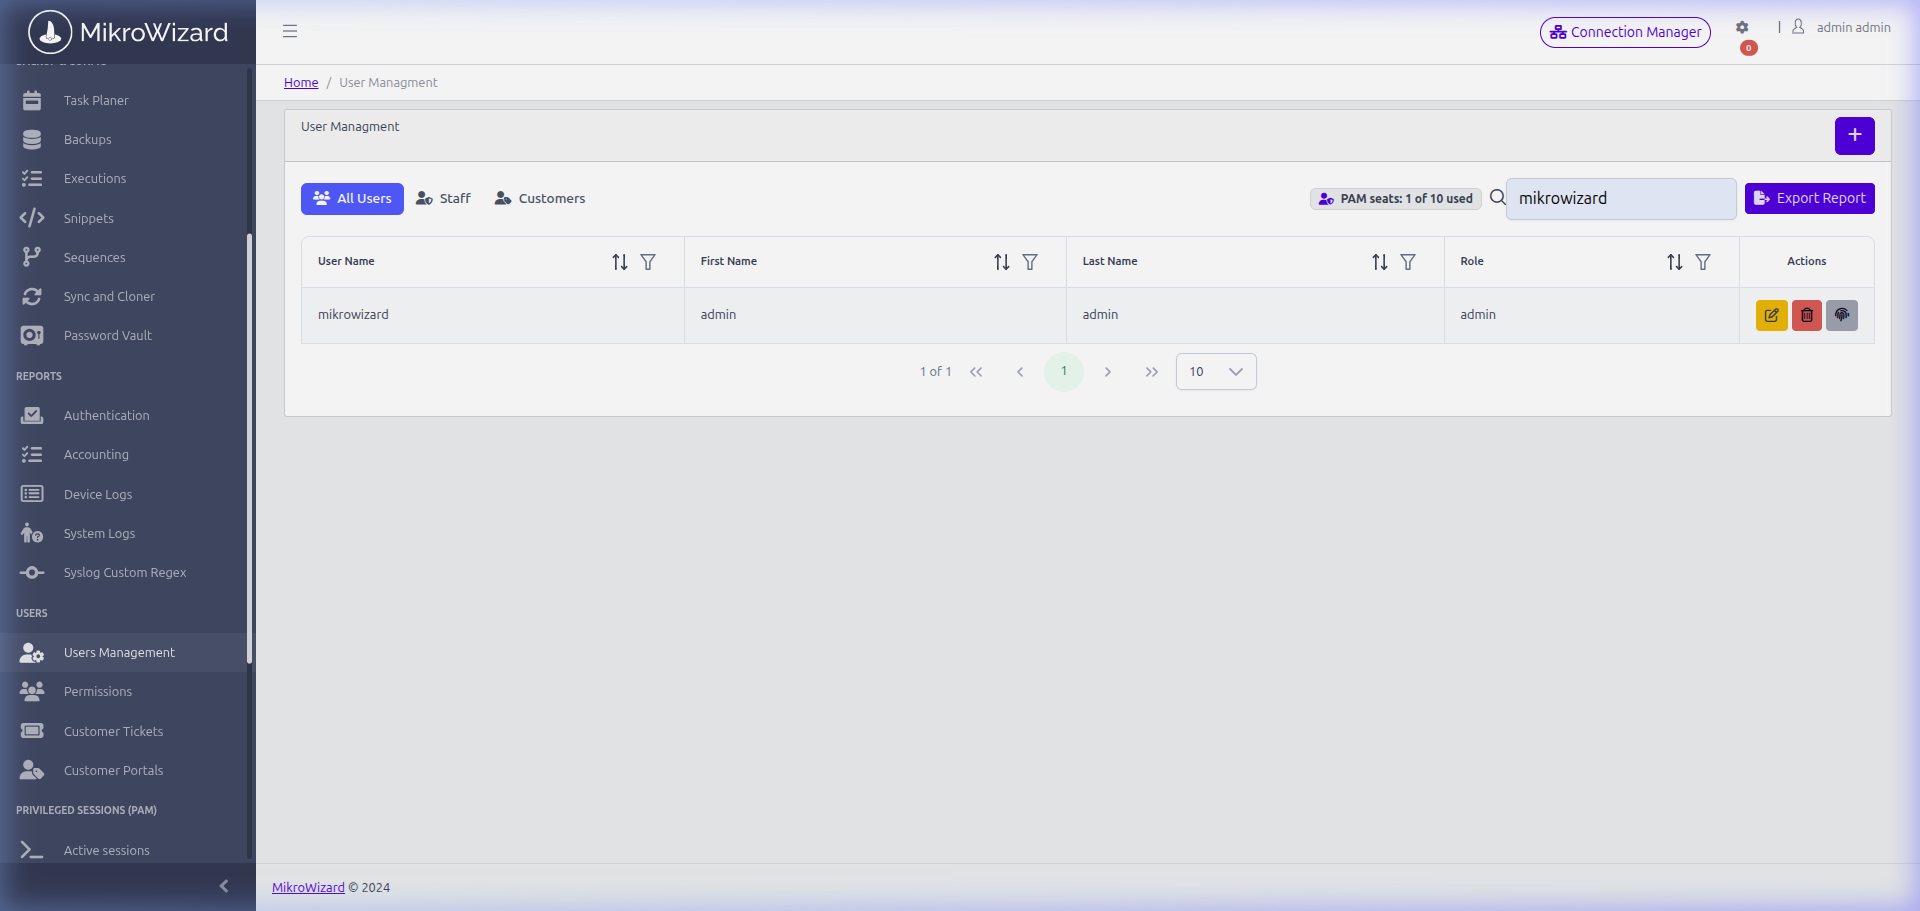The image size is (1920, 911).
Task: Go to last page of results
Action: [x=1152, y=372]
